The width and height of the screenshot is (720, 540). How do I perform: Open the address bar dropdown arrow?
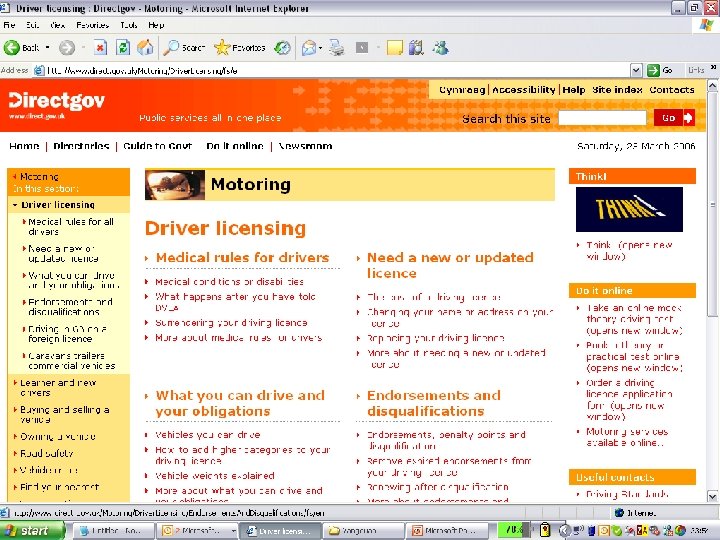pos(636,70)
